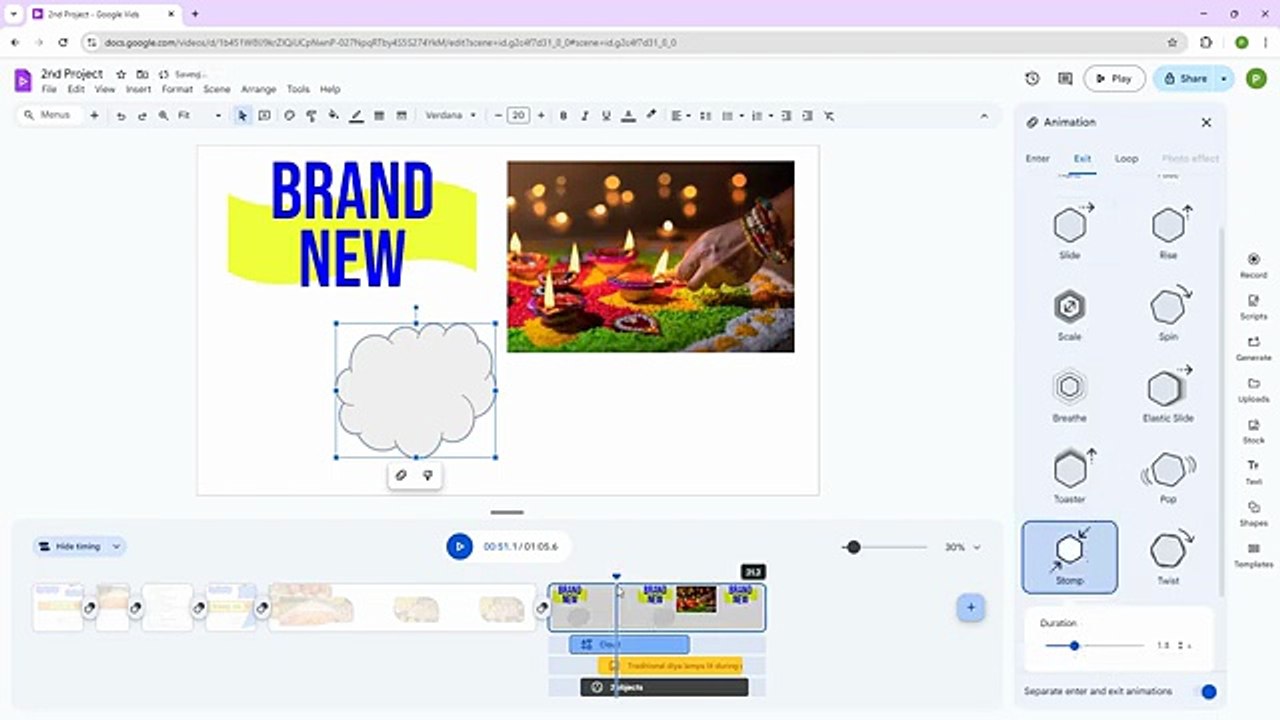Collapse the toolbar with chevron

point(984,116)
